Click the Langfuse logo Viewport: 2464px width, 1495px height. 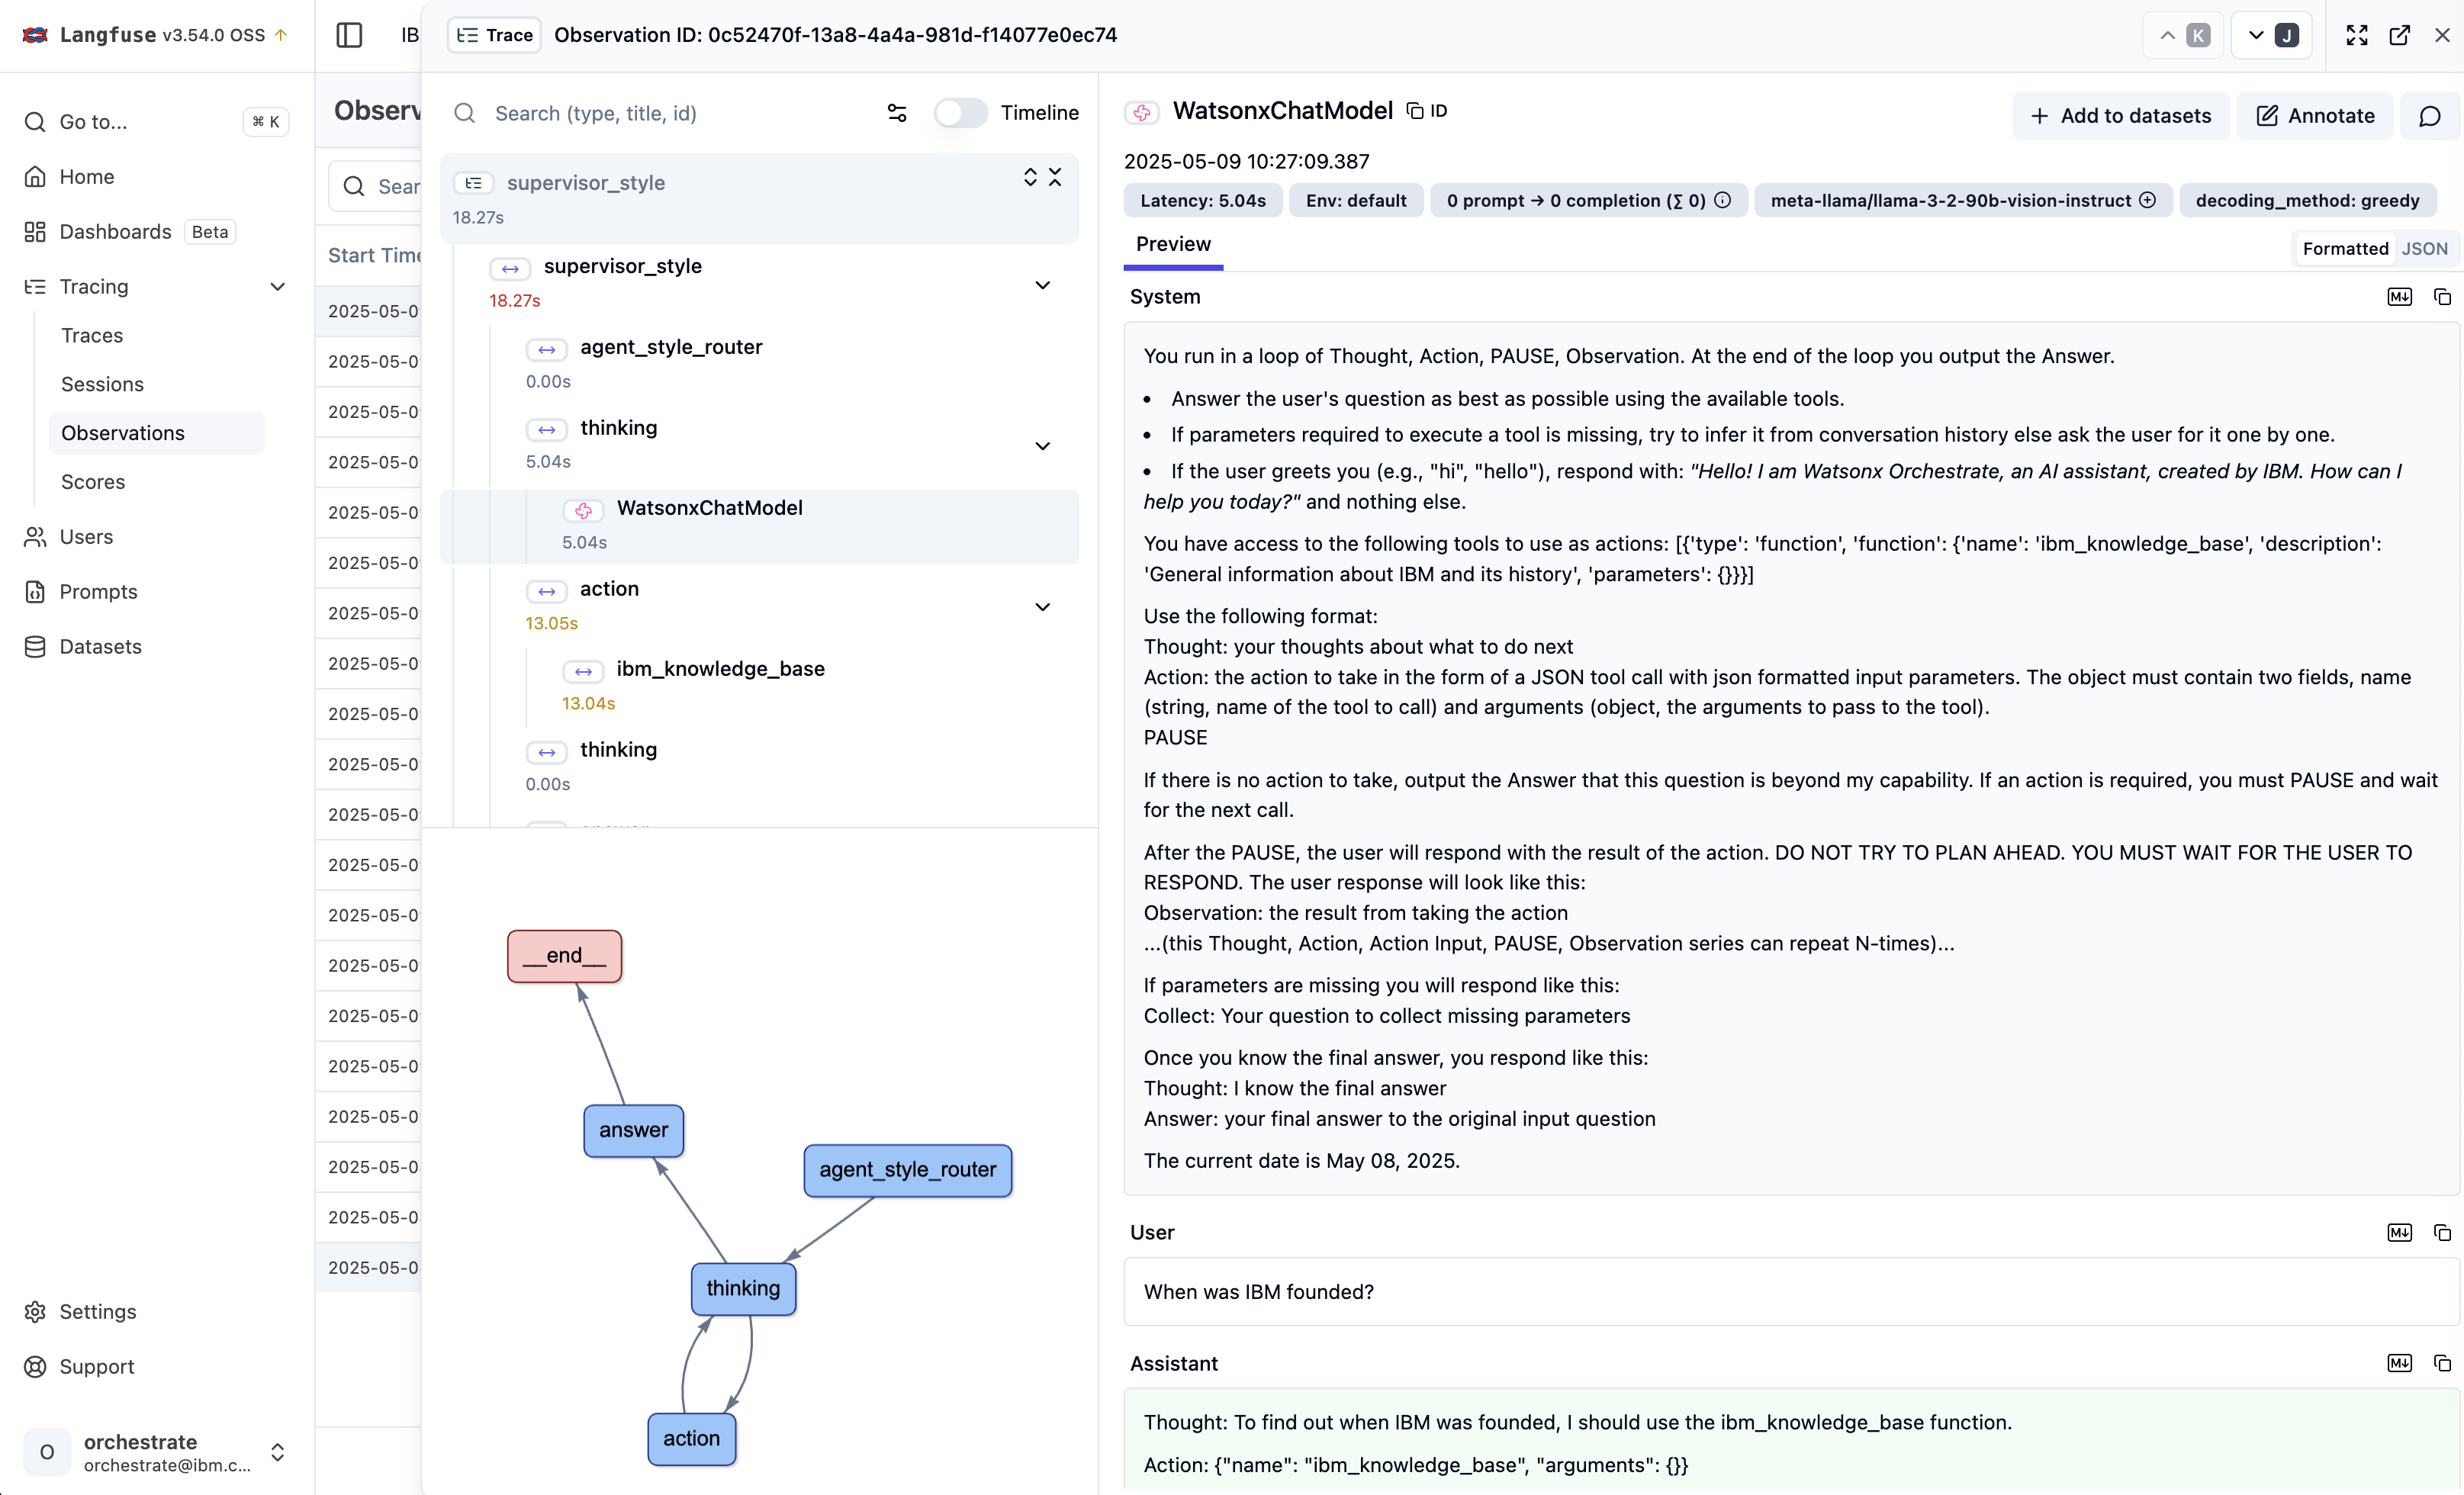(36, 35)
